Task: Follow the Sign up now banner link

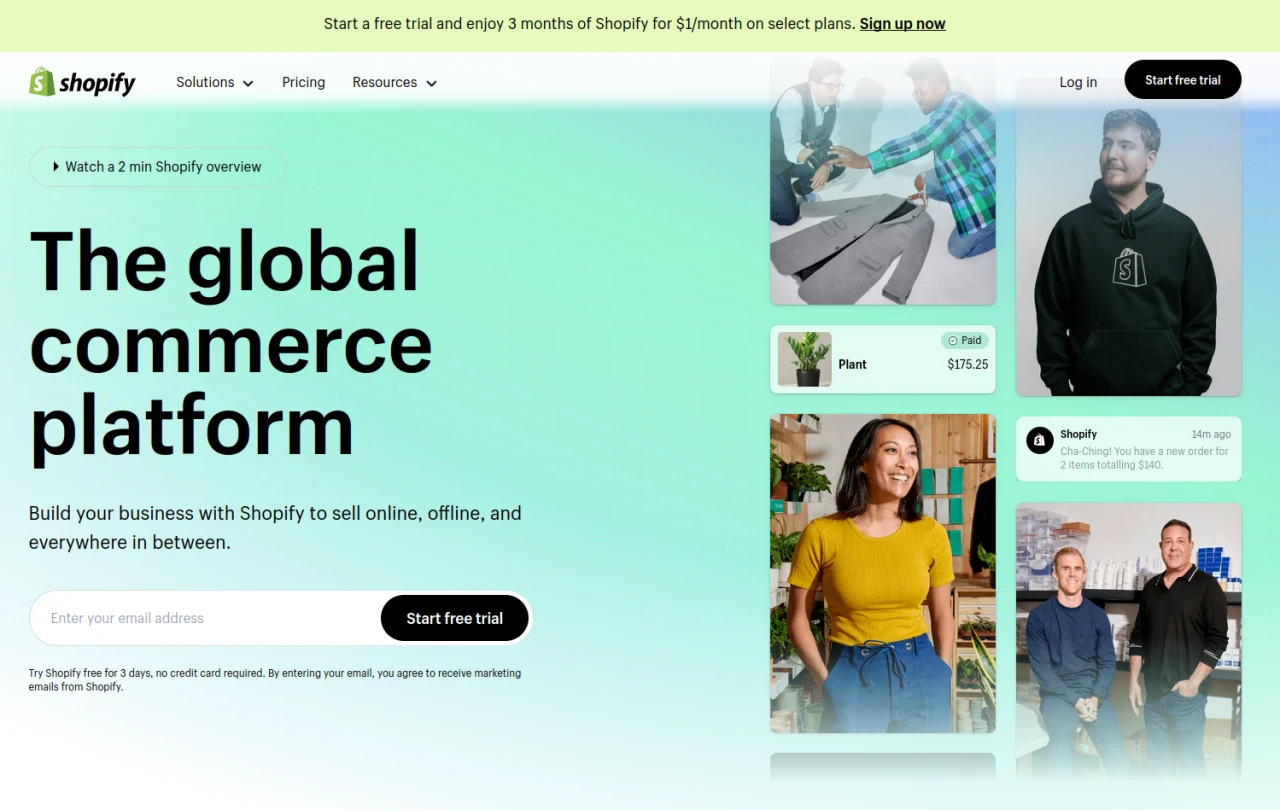Action: tap(902, 24)
